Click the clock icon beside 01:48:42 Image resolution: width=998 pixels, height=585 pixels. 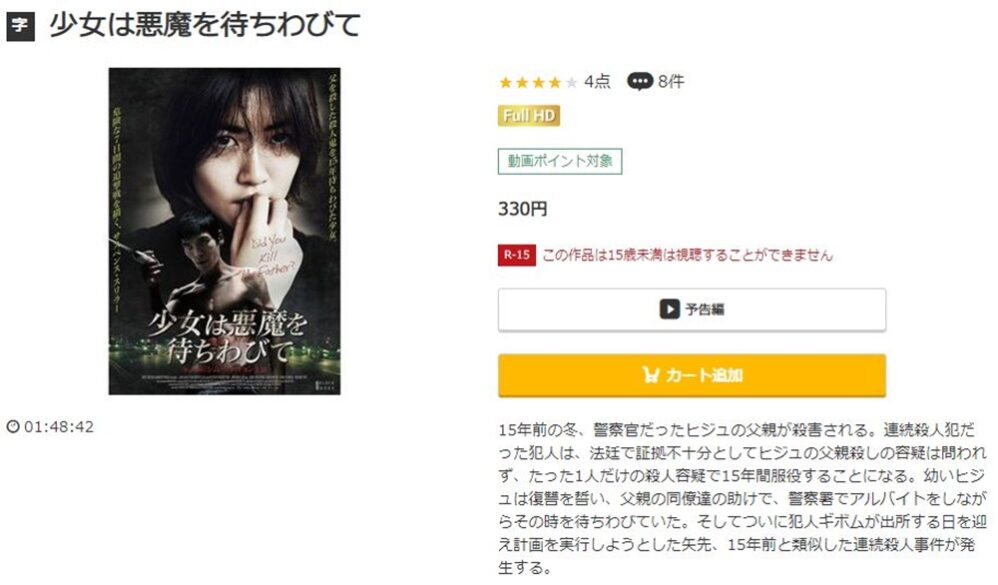point(13,426)
